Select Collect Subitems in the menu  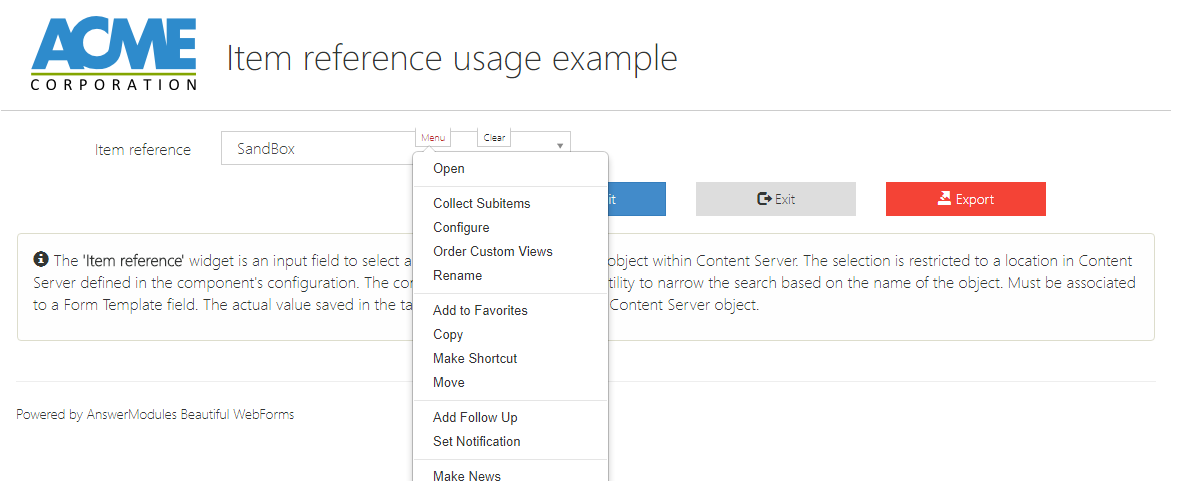click(481, 203)
